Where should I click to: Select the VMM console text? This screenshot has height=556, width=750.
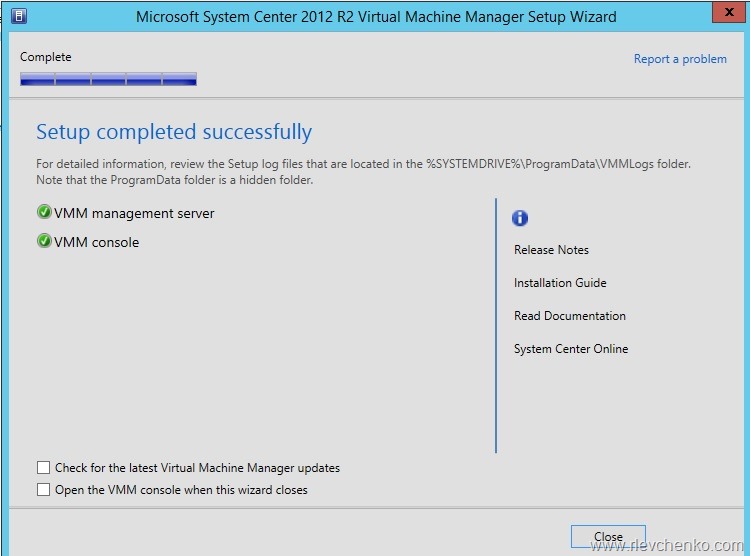click(96, 242)
